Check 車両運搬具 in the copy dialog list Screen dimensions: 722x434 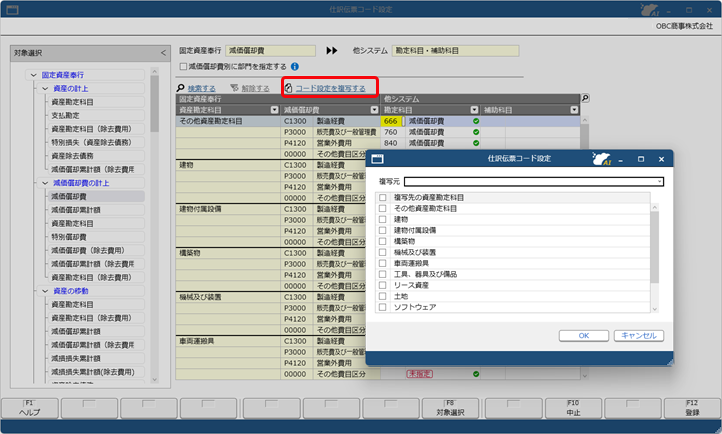[382, 263]
